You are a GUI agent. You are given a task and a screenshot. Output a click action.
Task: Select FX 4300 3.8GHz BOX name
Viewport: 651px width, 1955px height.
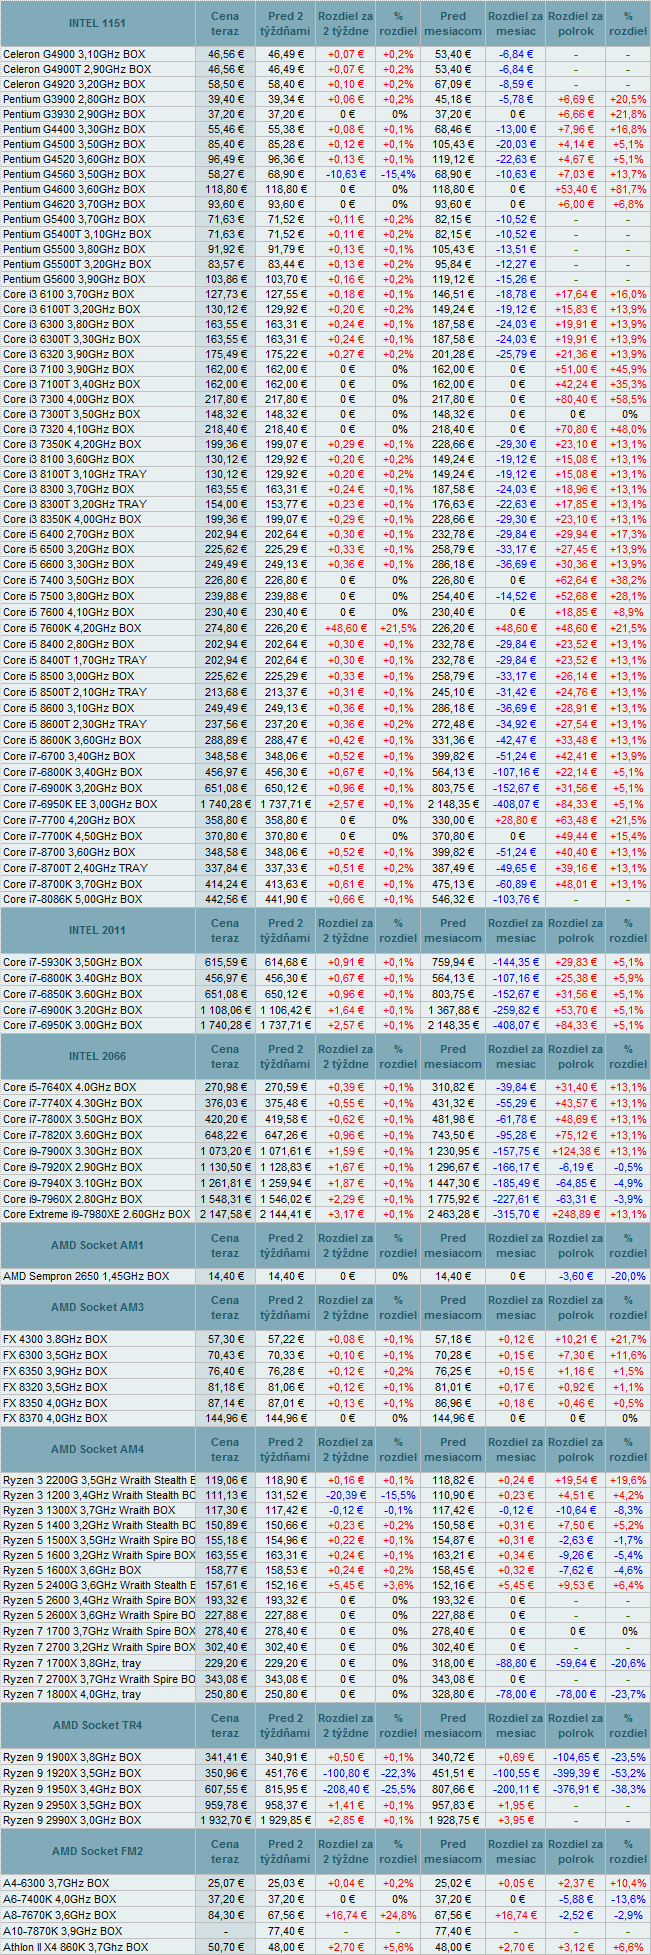coord(55,1339)
